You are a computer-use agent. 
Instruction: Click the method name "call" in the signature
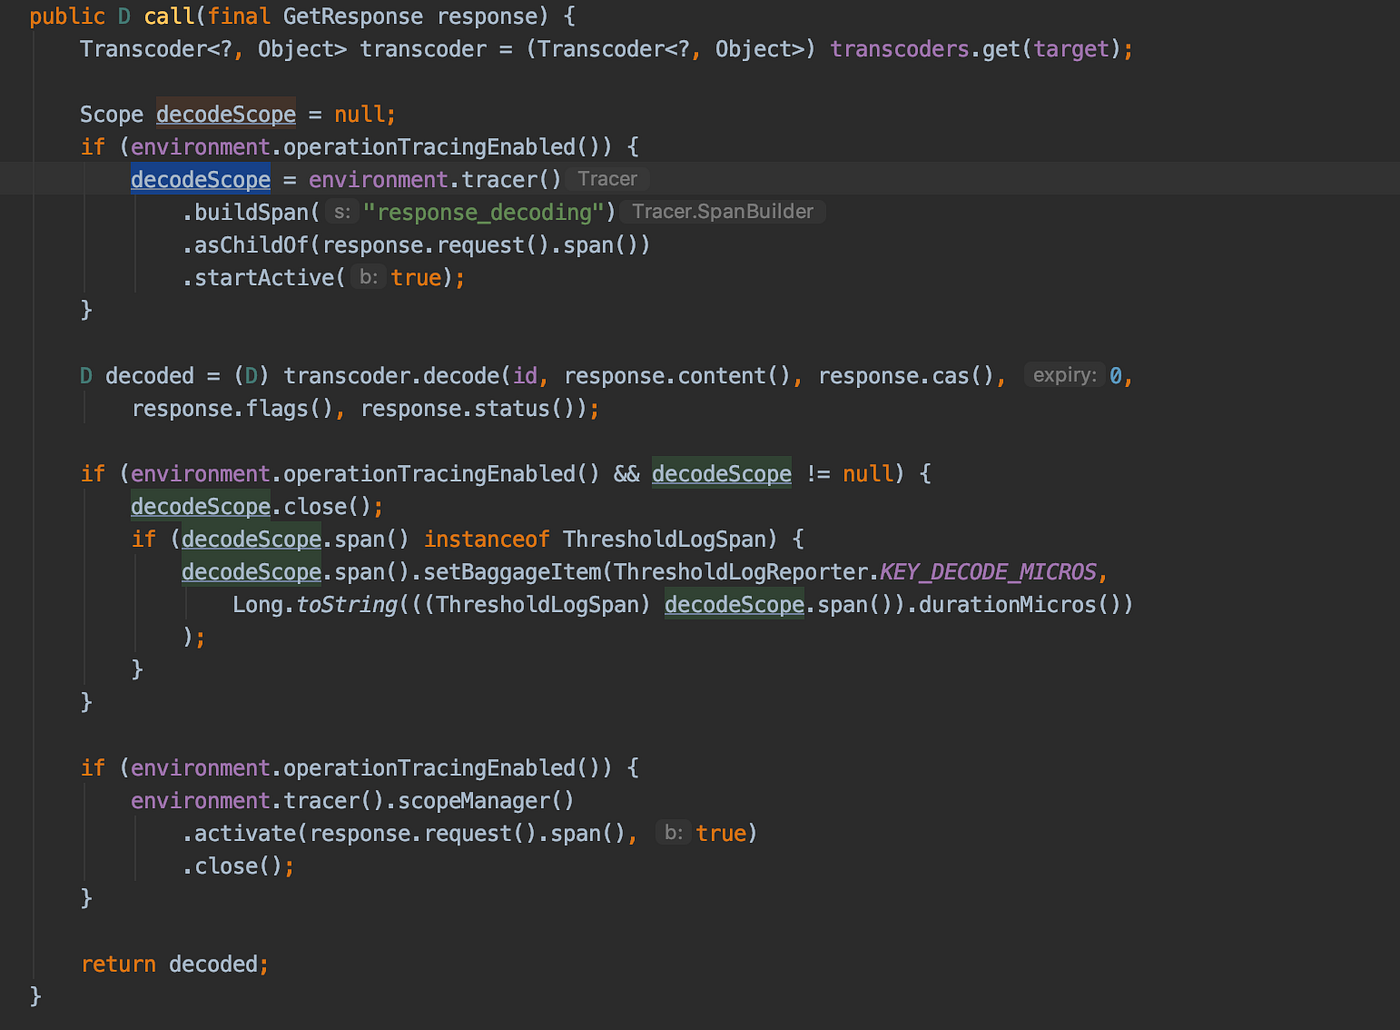click(x=168, y=15)
